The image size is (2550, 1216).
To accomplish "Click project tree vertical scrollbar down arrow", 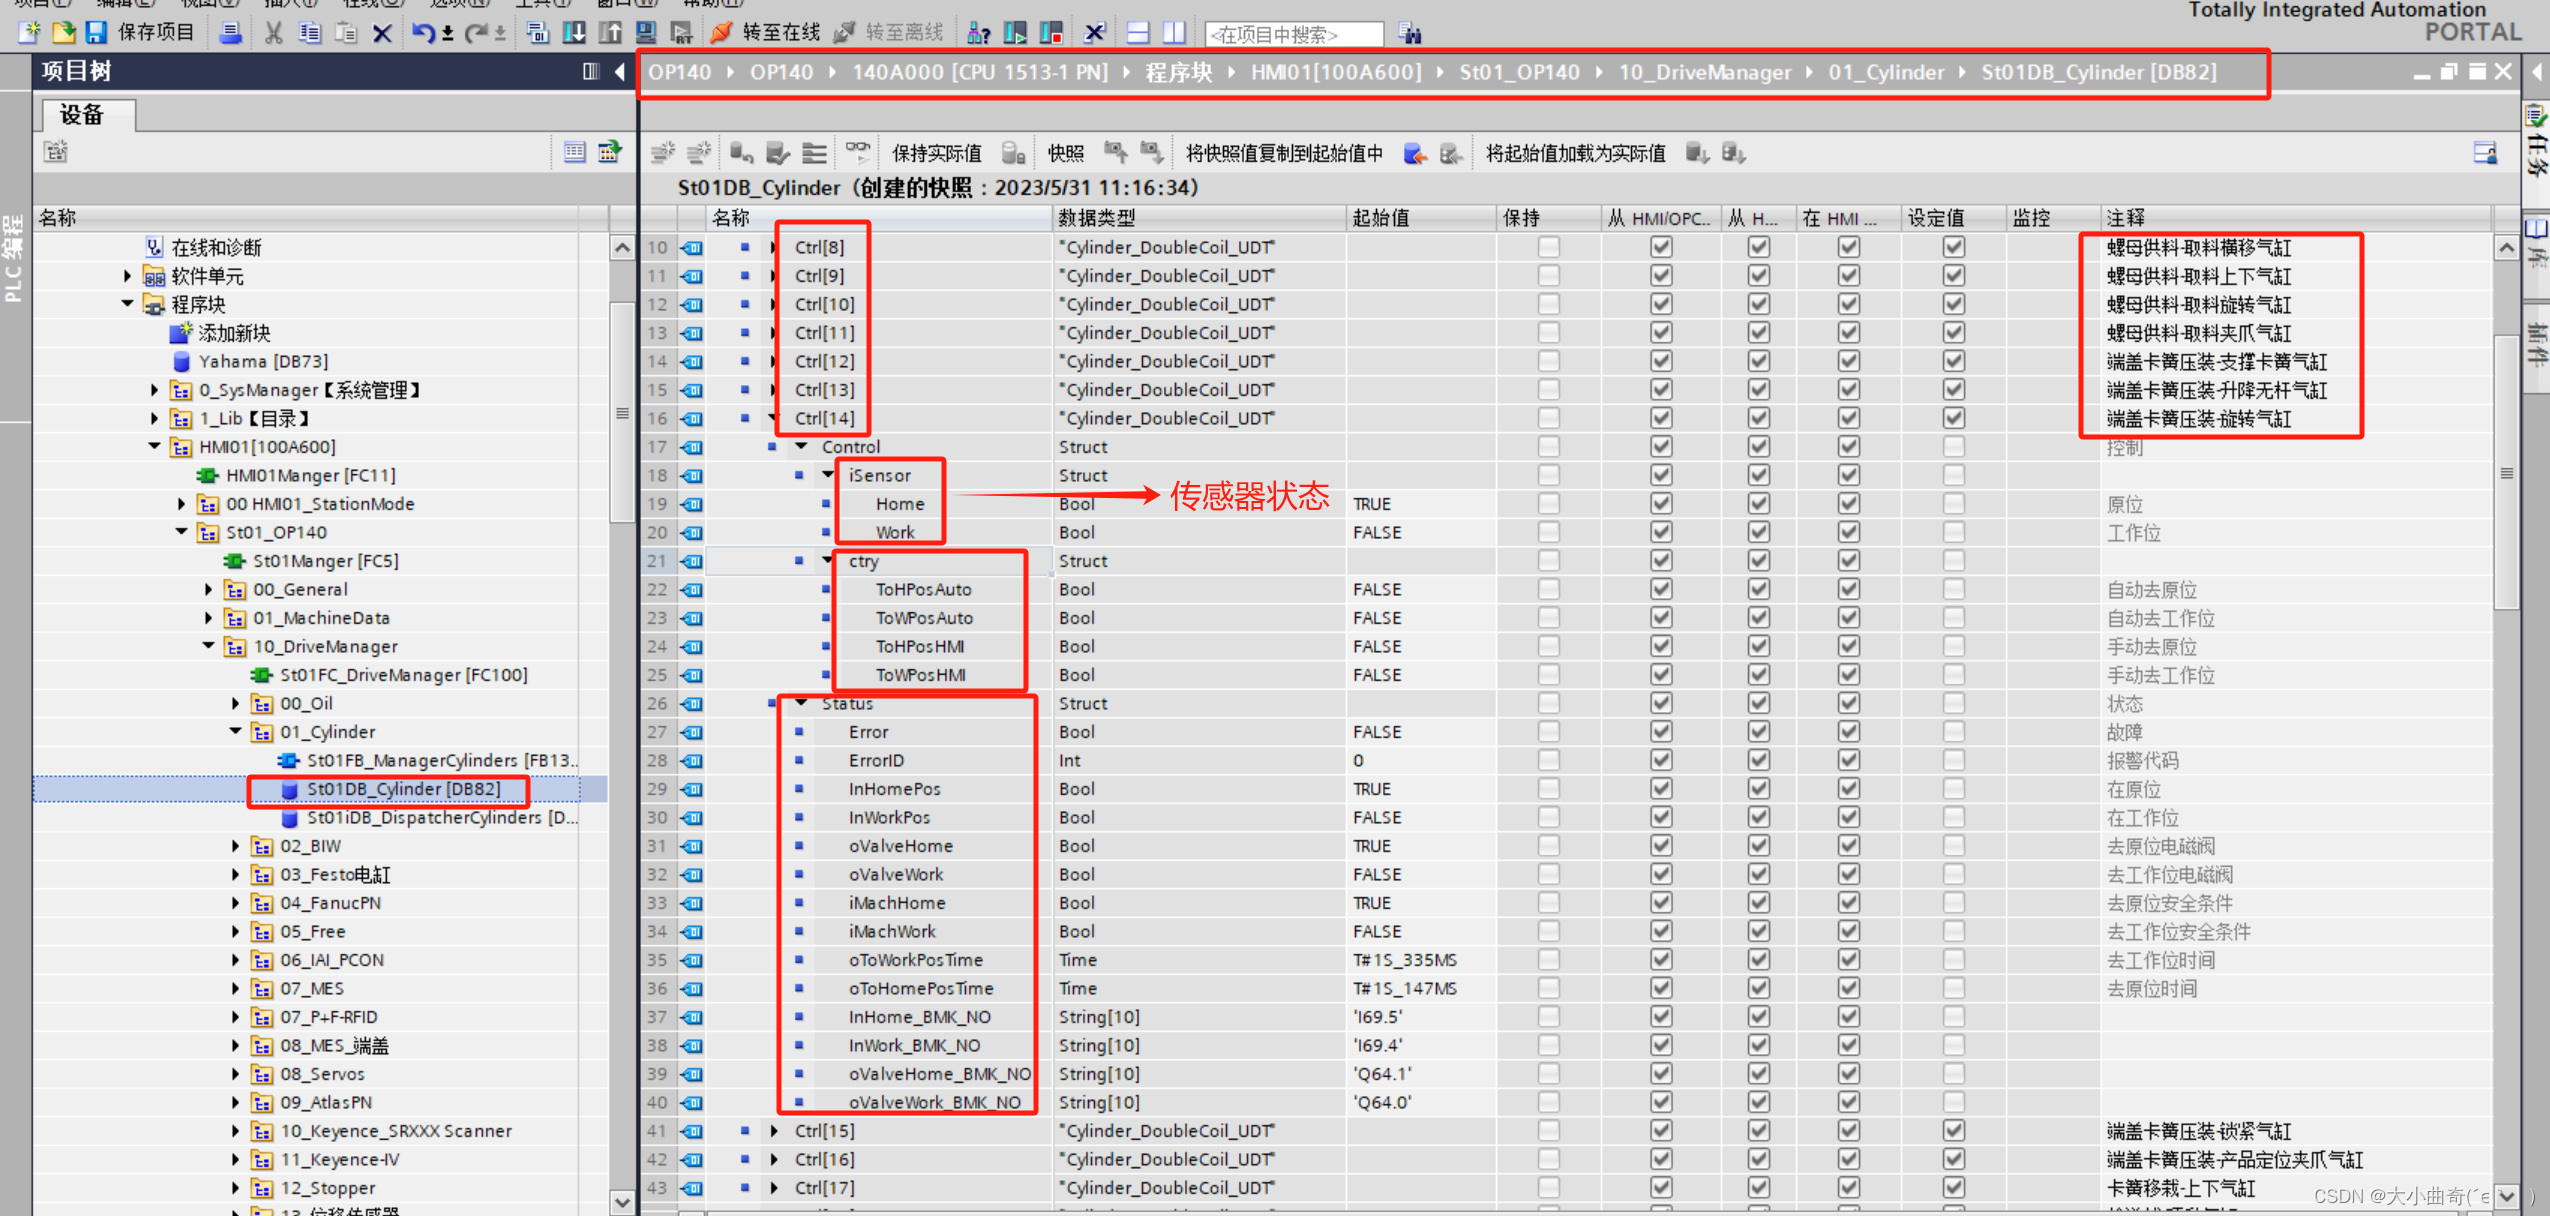I will [622, 1201].
